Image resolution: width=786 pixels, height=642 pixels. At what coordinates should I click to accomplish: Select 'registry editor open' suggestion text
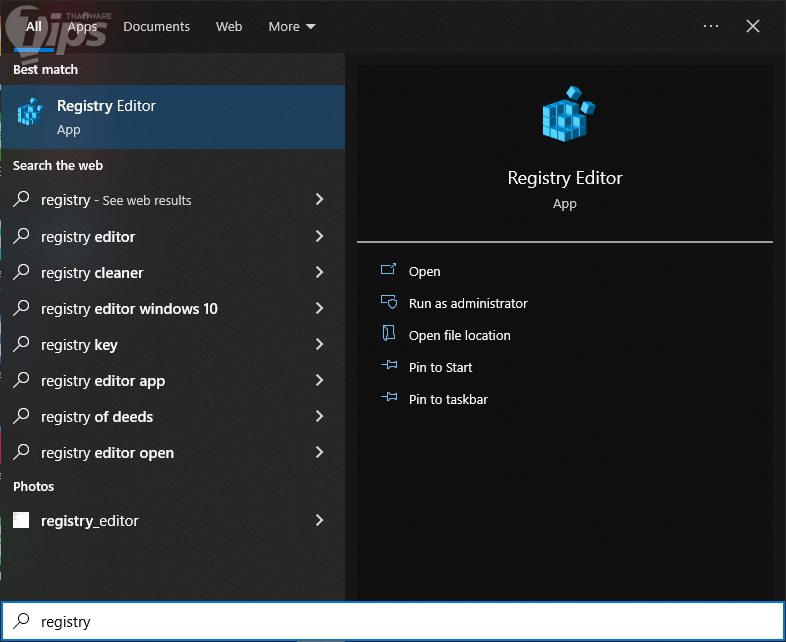(107, 454)
